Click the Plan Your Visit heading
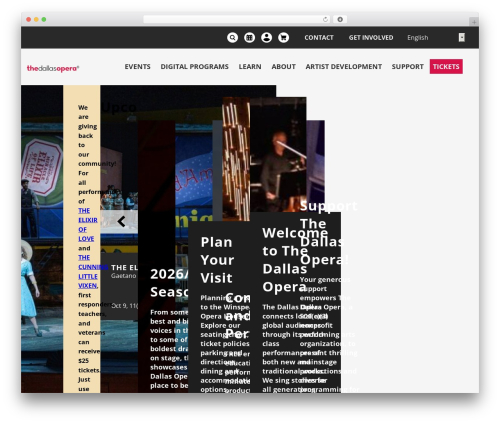The image size is (500, 423). 217,260
